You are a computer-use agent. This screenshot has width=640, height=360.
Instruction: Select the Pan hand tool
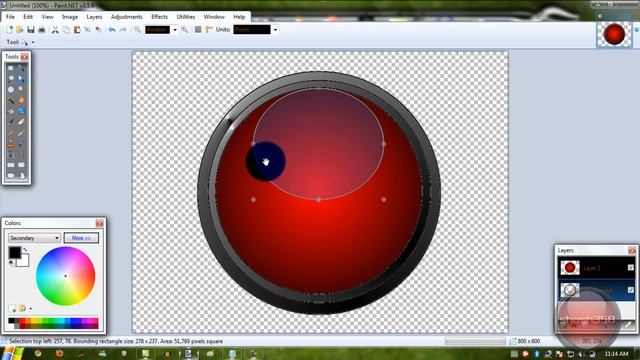[21, 100]
